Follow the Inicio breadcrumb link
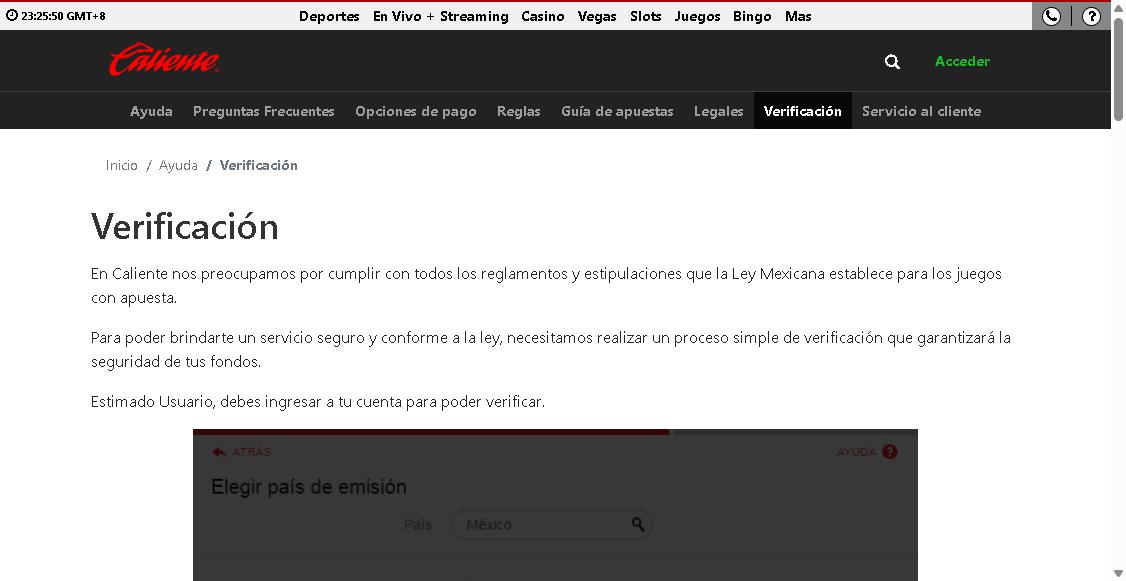Image resolution: width=1126 pixels, height=581 pixels. 121,165
